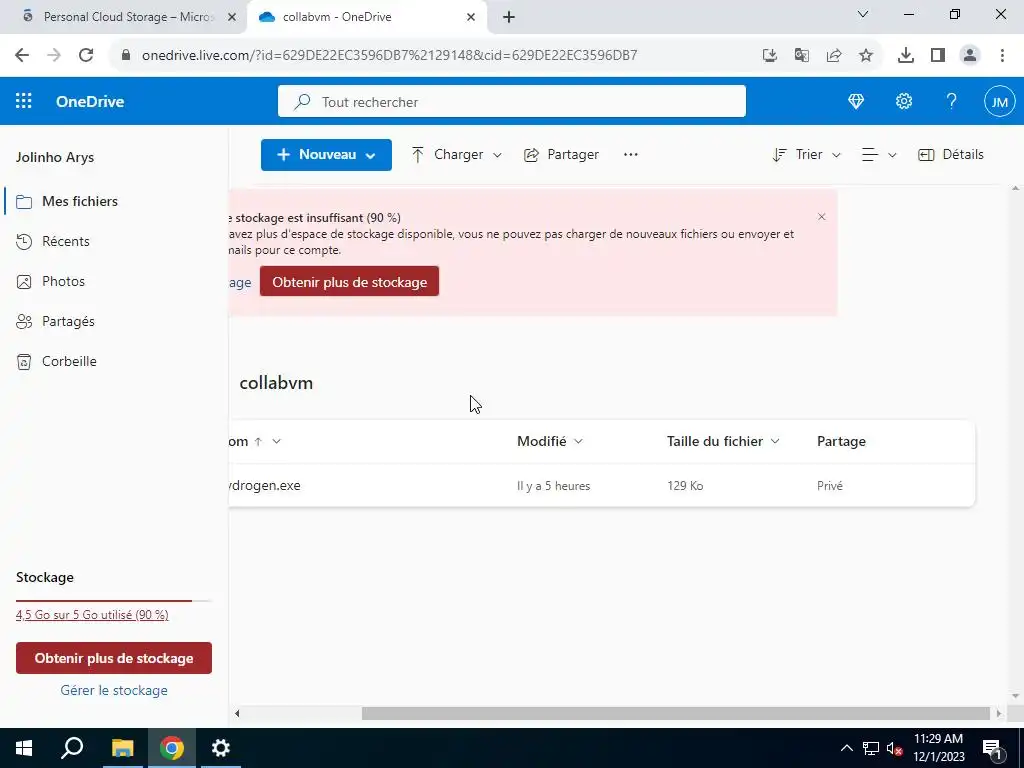The image size is (1024, 768).
Task: Open Settings app in the taskbar
Action: point(221,748)
